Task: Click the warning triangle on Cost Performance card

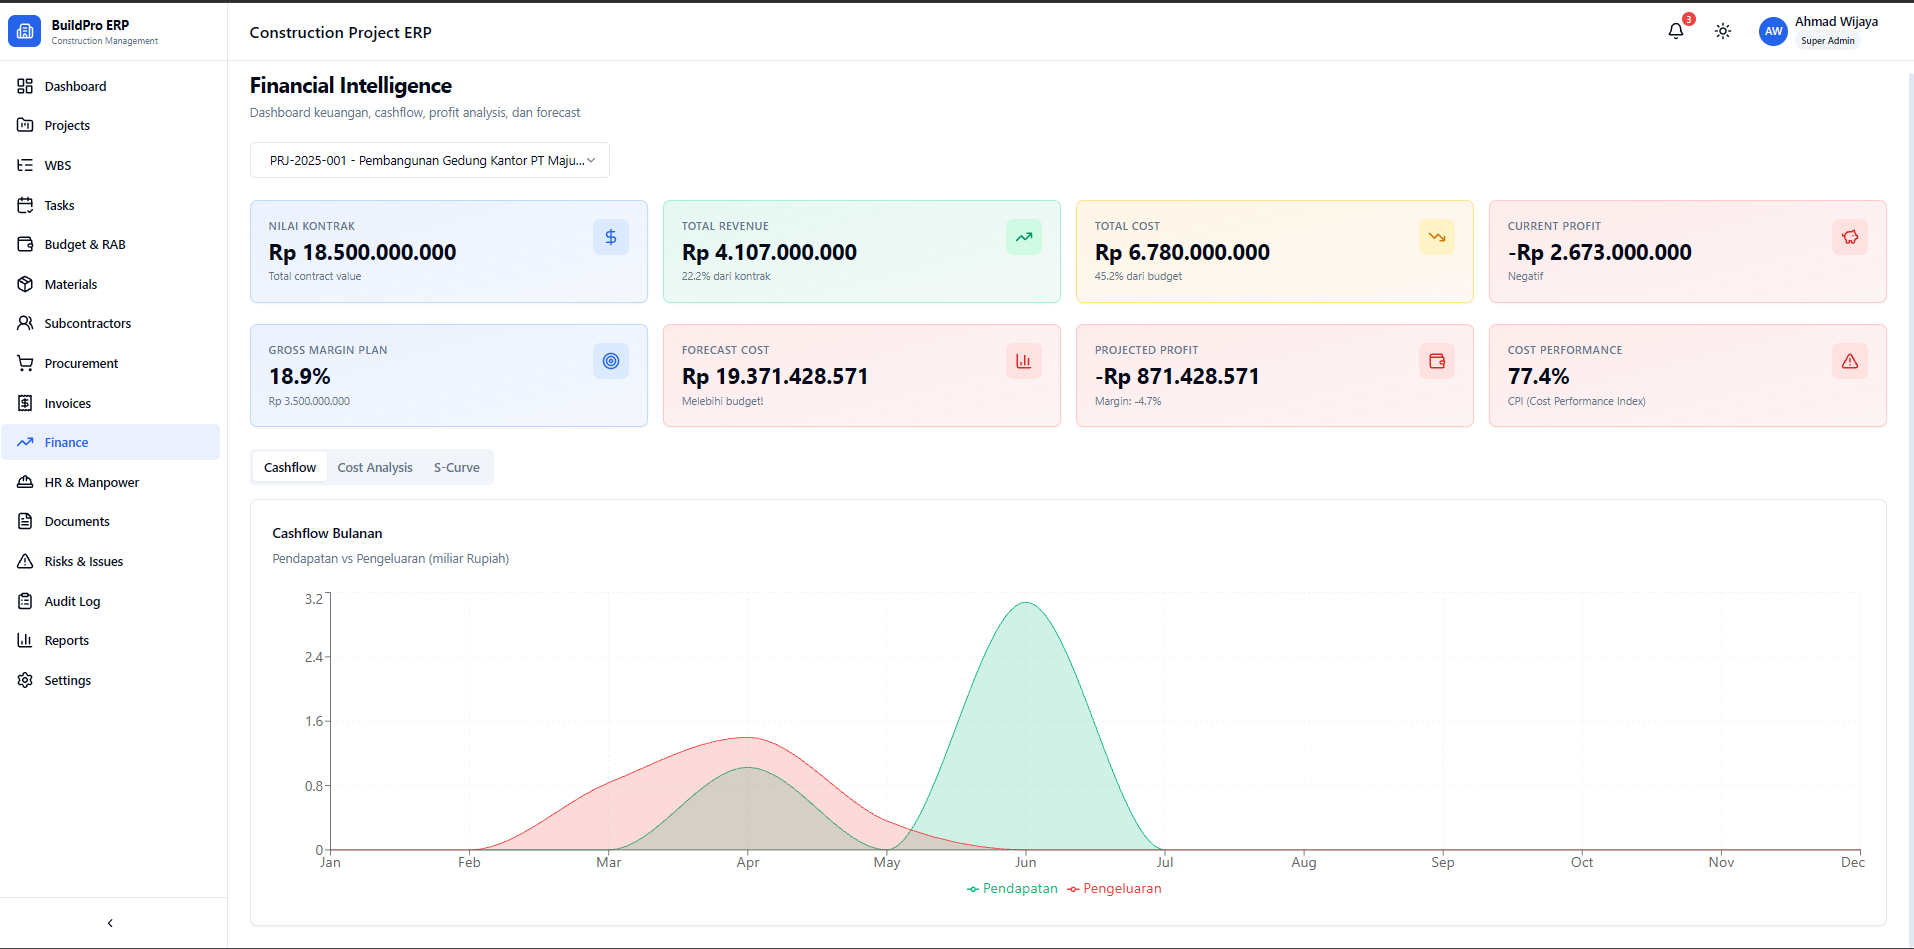Action: pos(1849,361)
